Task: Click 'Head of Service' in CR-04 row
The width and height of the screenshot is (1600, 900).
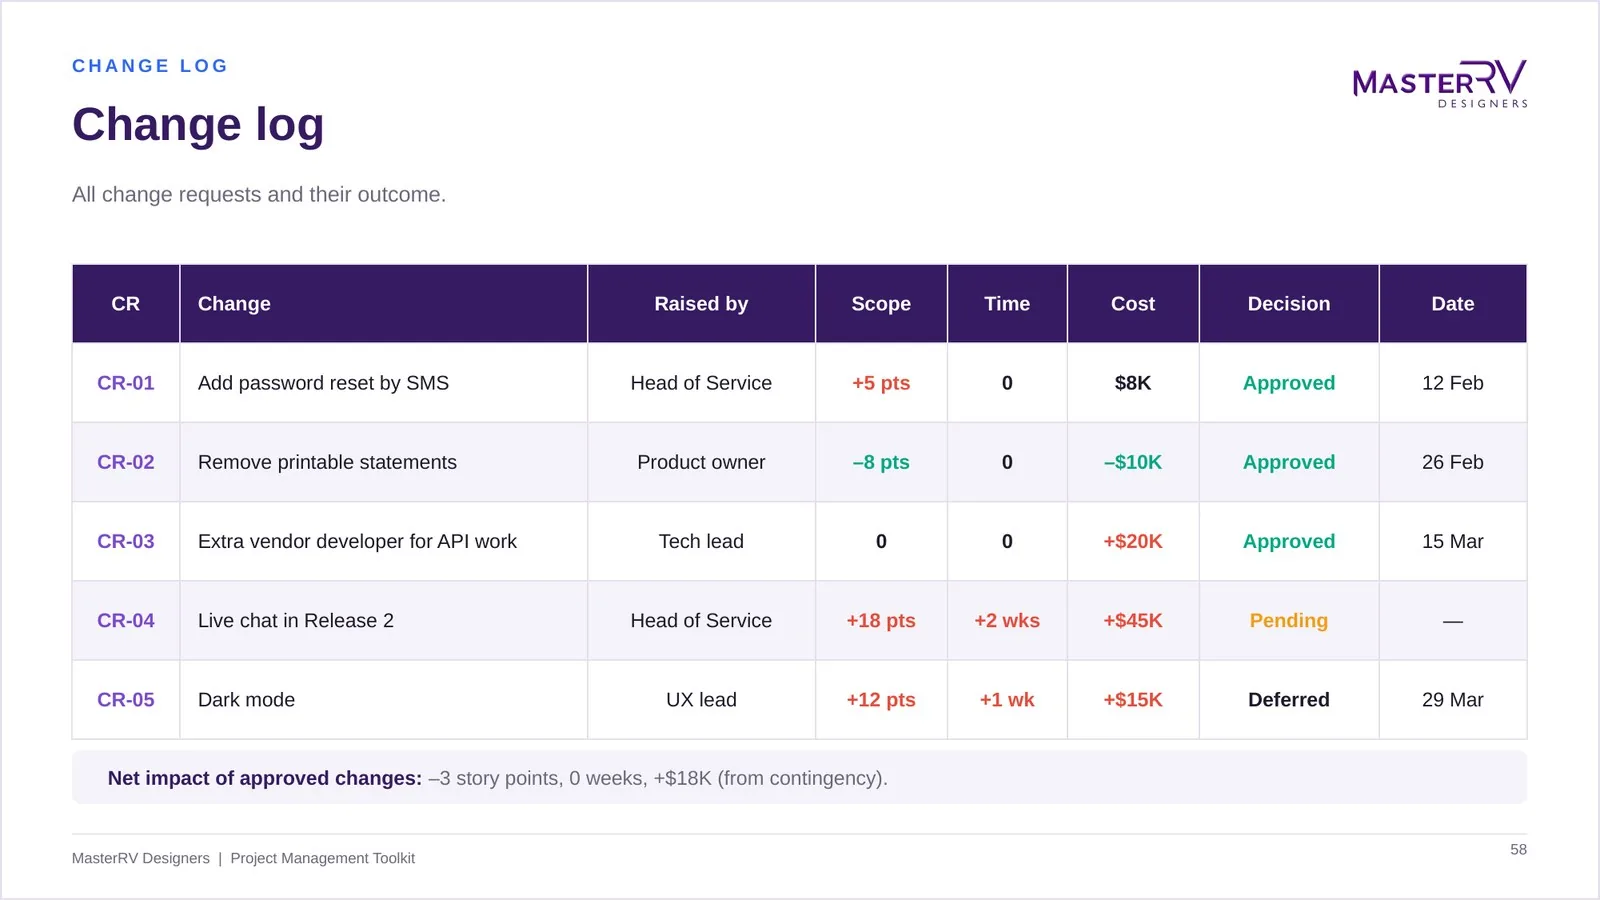Action: tap(701, 620)
